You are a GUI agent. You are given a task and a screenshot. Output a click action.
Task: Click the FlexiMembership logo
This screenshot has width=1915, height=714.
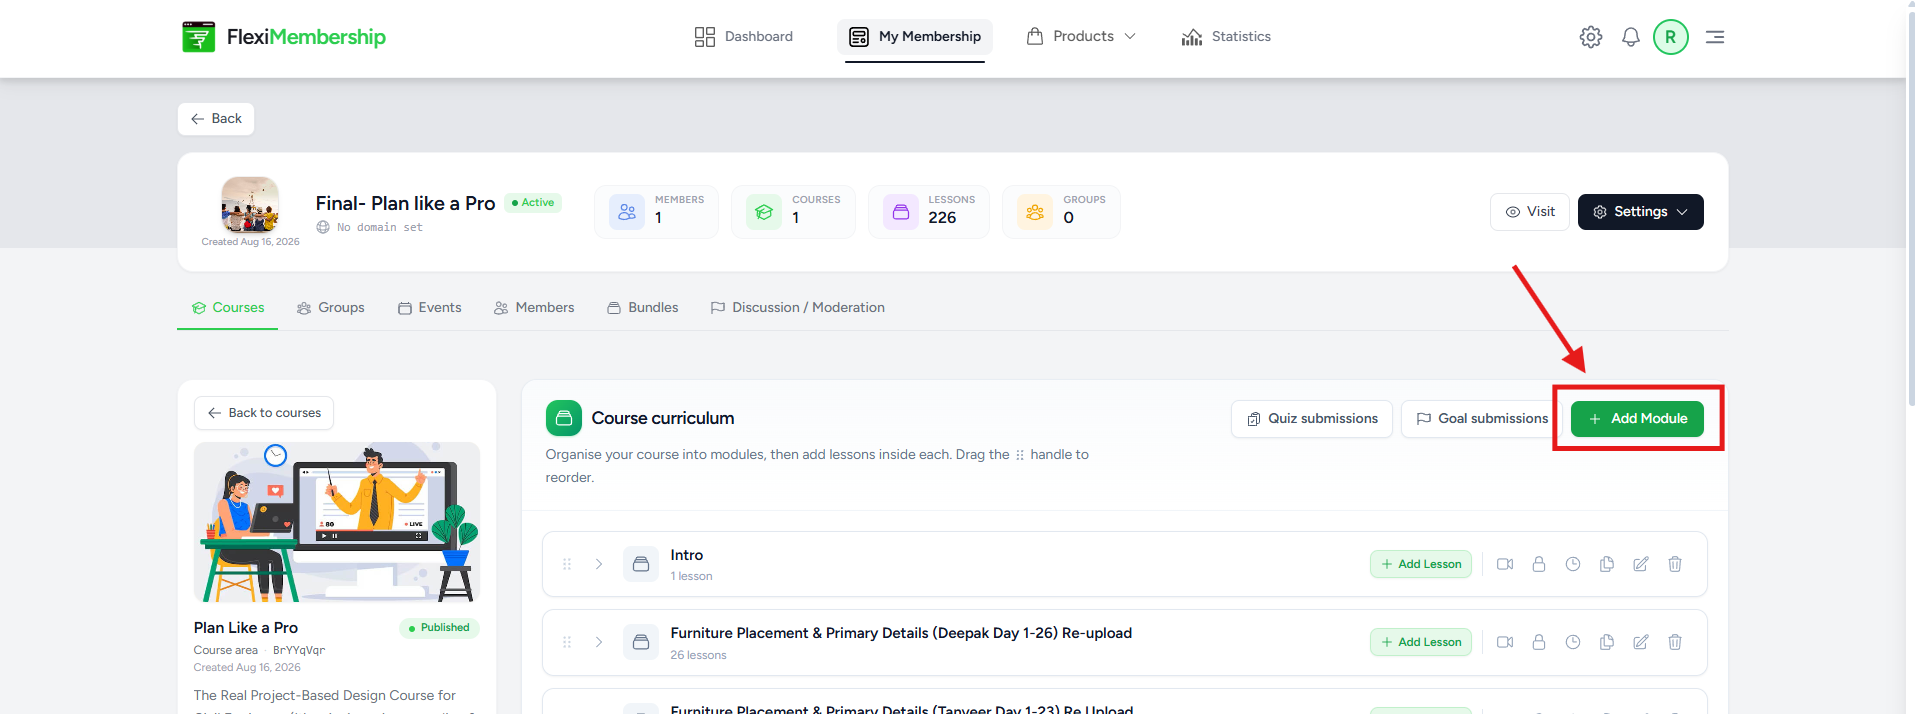tap(284, 37)
